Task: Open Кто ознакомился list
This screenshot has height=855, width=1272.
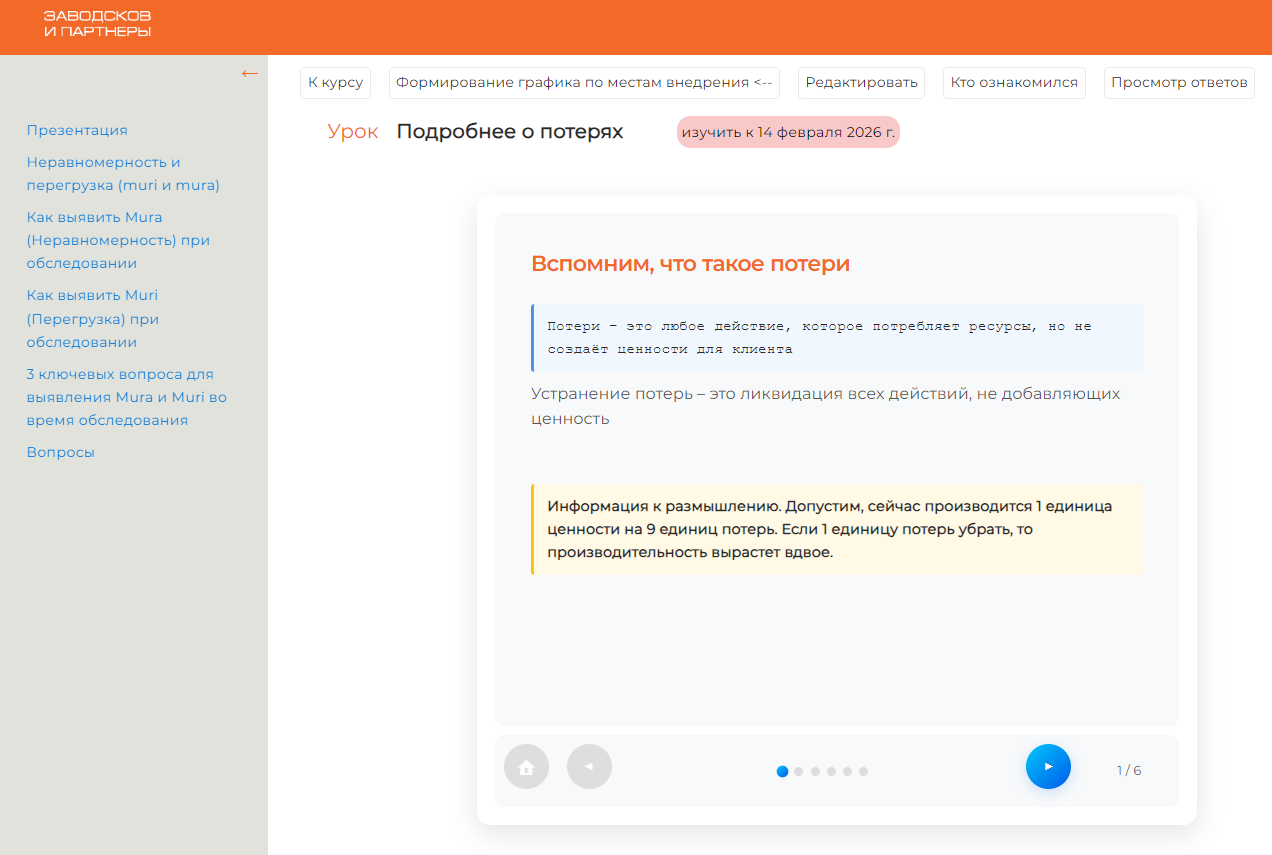Action: (x=1014, y=83)
